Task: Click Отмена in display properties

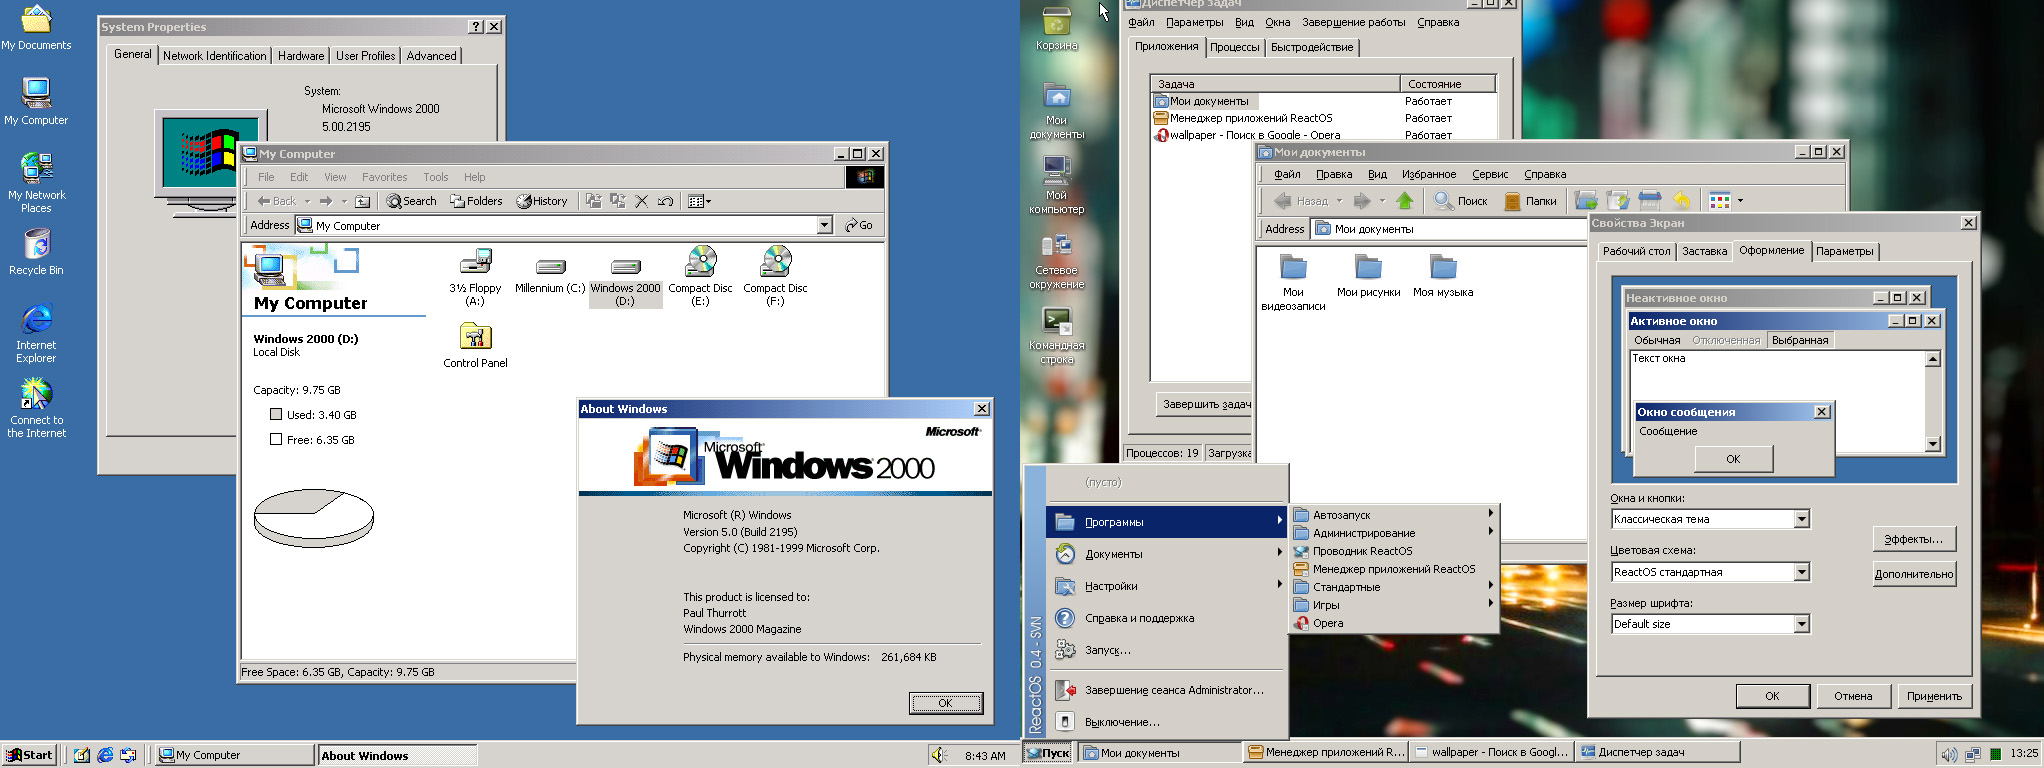Action: (x=1853, y=696)
